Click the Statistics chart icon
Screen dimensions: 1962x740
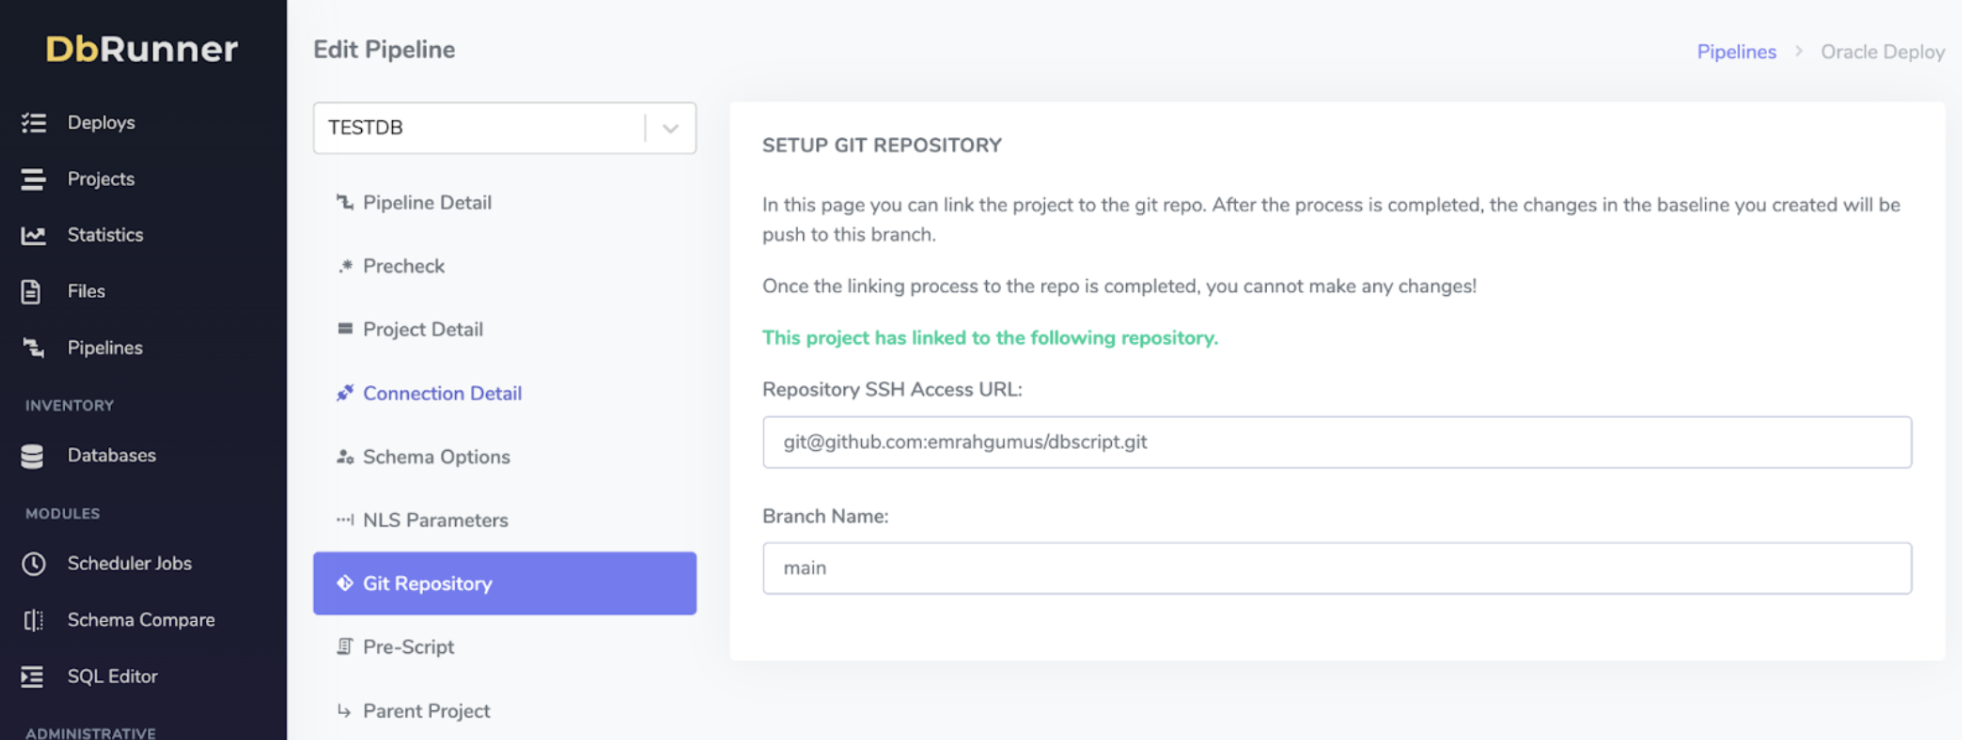coord(34,235)
